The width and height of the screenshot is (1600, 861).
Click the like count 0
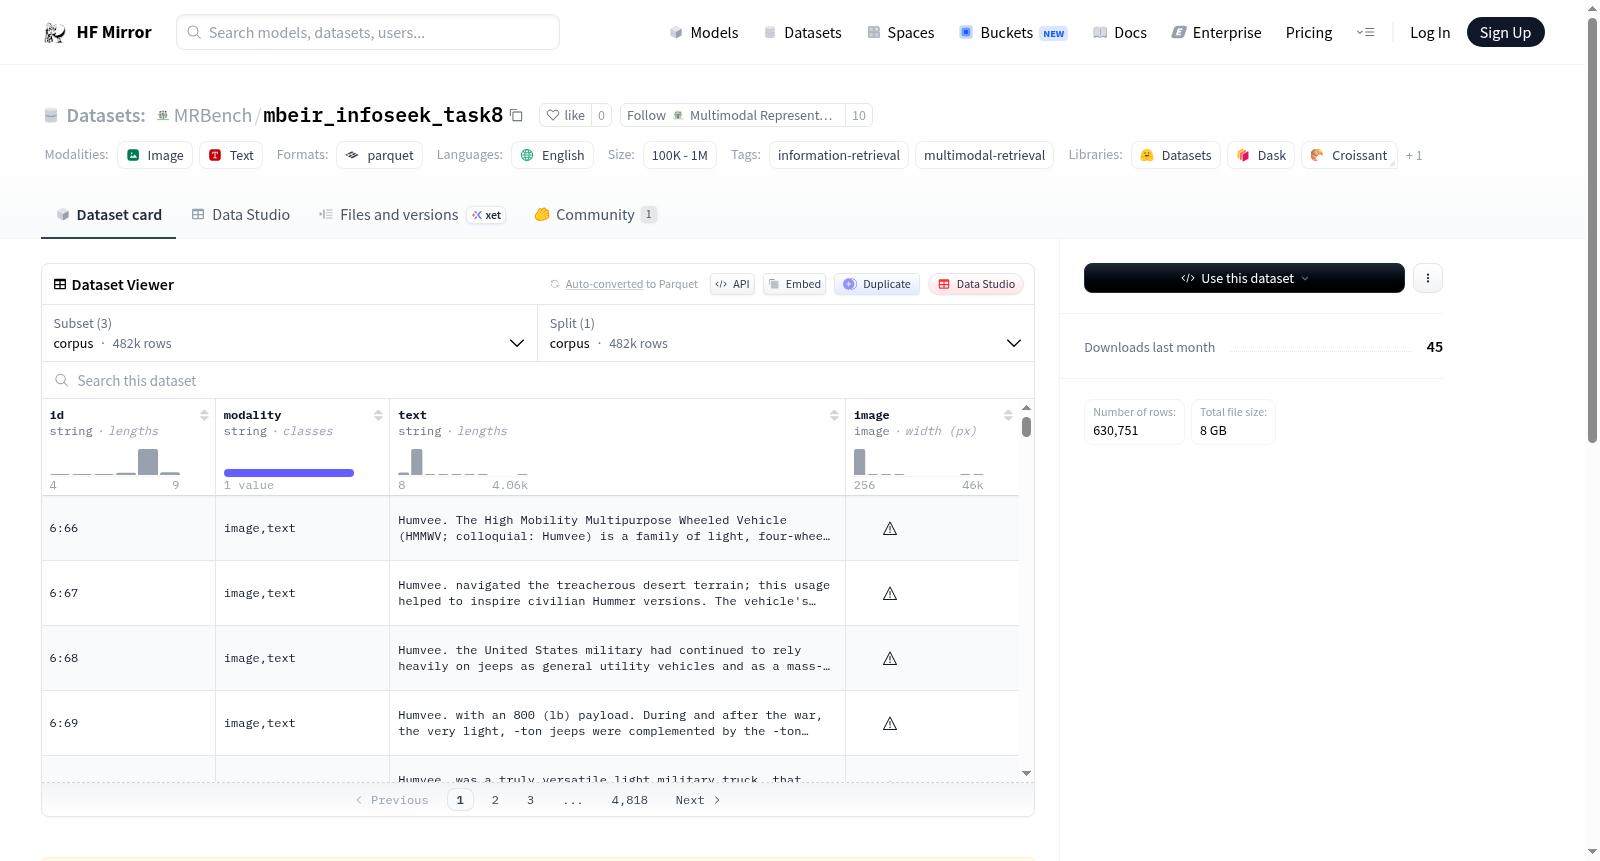click(x=601, y=115)
